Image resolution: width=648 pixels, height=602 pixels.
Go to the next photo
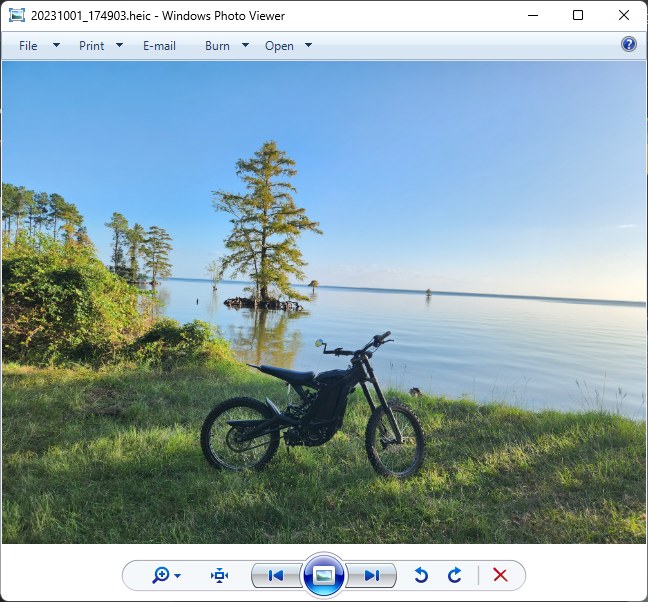[x=371, y=575]
